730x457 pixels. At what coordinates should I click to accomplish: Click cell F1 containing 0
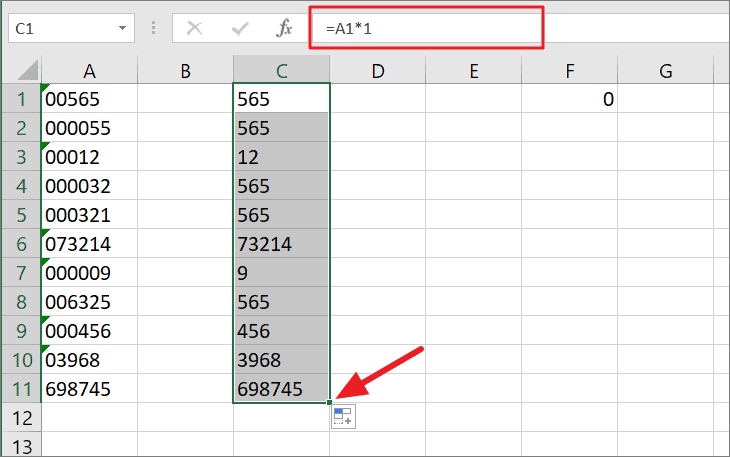coord(569,99)
